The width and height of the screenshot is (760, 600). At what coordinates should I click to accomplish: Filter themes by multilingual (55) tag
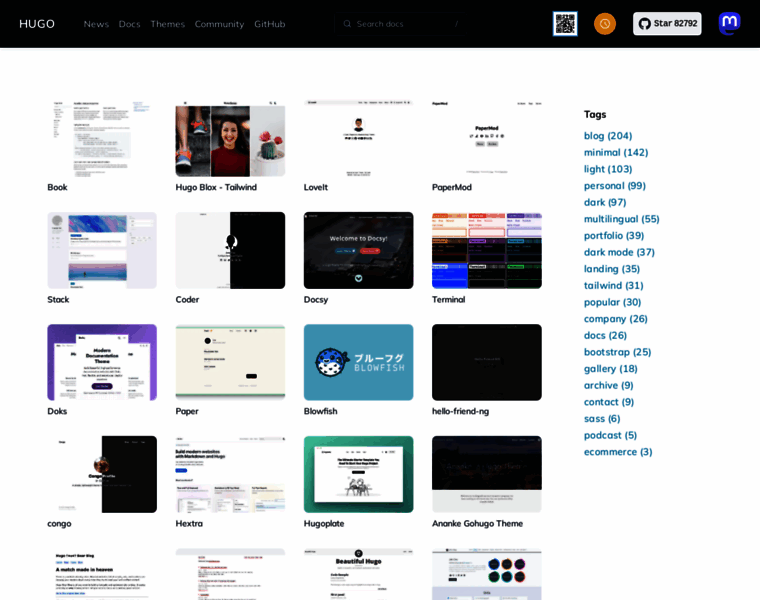621,219
